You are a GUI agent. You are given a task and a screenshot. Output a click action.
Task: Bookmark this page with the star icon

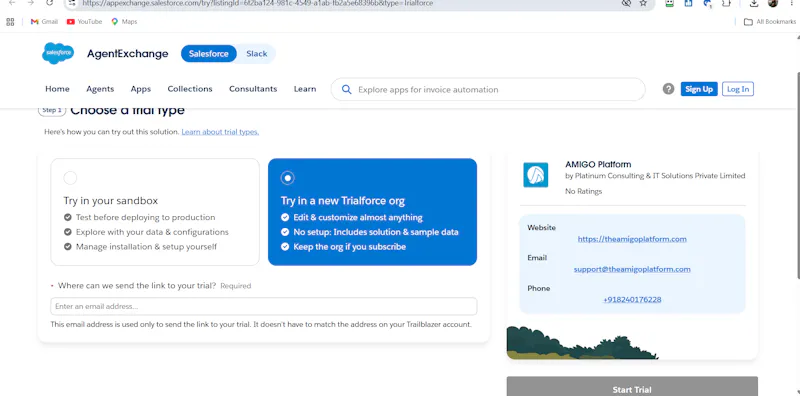pos(643,3)
